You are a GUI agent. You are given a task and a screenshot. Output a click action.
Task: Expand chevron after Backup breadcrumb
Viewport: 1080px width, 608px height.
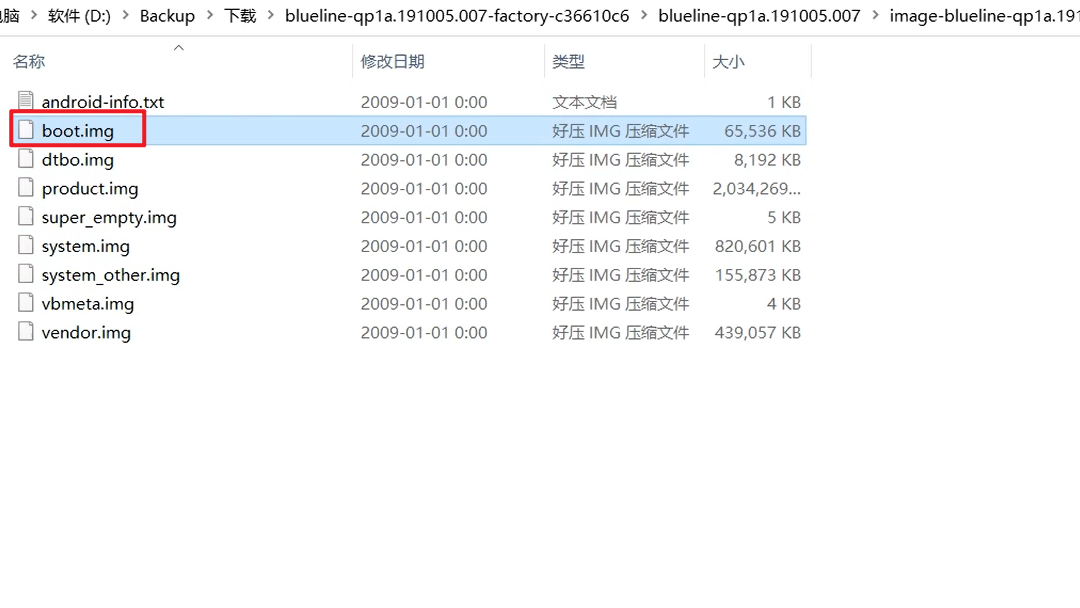[x=209, y=15]
